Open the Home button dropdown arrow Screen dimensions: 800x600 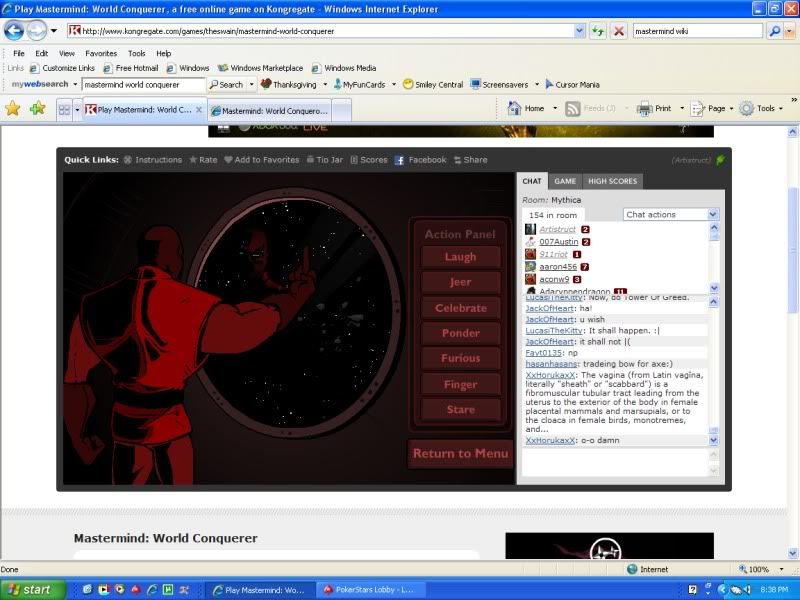[555, 108]
